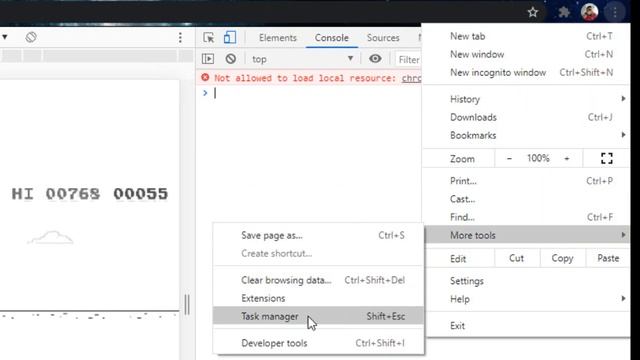Click the HI 00768 score text
The width and height of the screenshot is (640, 360).
[x=56, y=194]
